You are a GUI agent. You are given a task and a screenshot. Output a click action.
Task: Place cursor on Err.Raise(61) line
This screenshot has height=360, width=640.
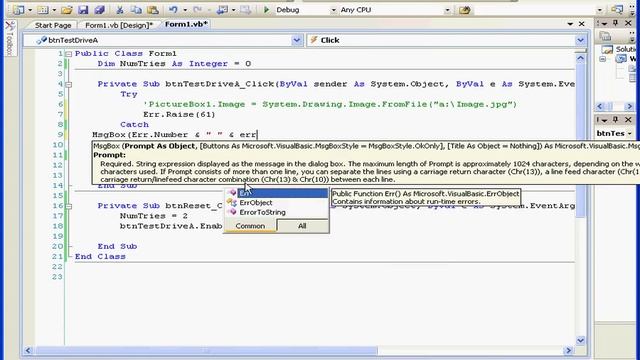click(179, 115)
